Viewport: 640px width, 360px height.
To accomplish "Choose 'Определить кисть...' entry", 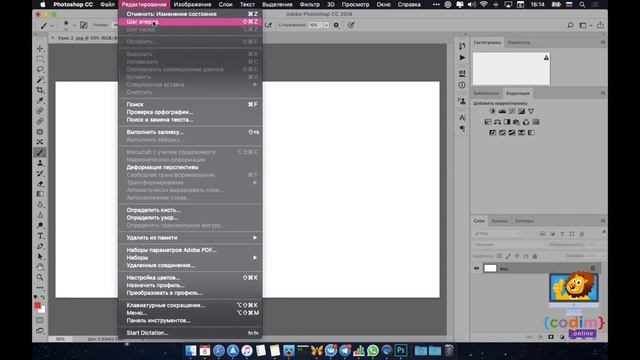I will pyautogui.click(x=190, y=210).
